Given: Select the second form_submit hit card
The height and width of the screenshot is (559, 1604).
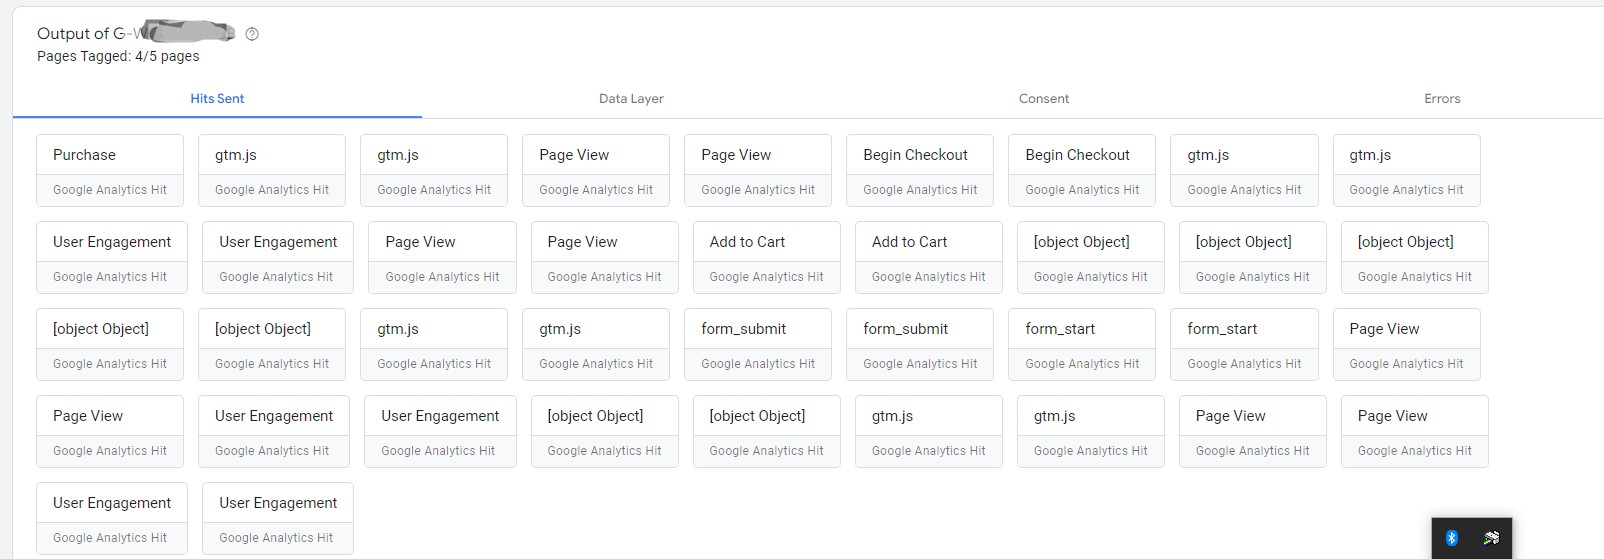Looking at the screenshot, I should tap(920, 344).
